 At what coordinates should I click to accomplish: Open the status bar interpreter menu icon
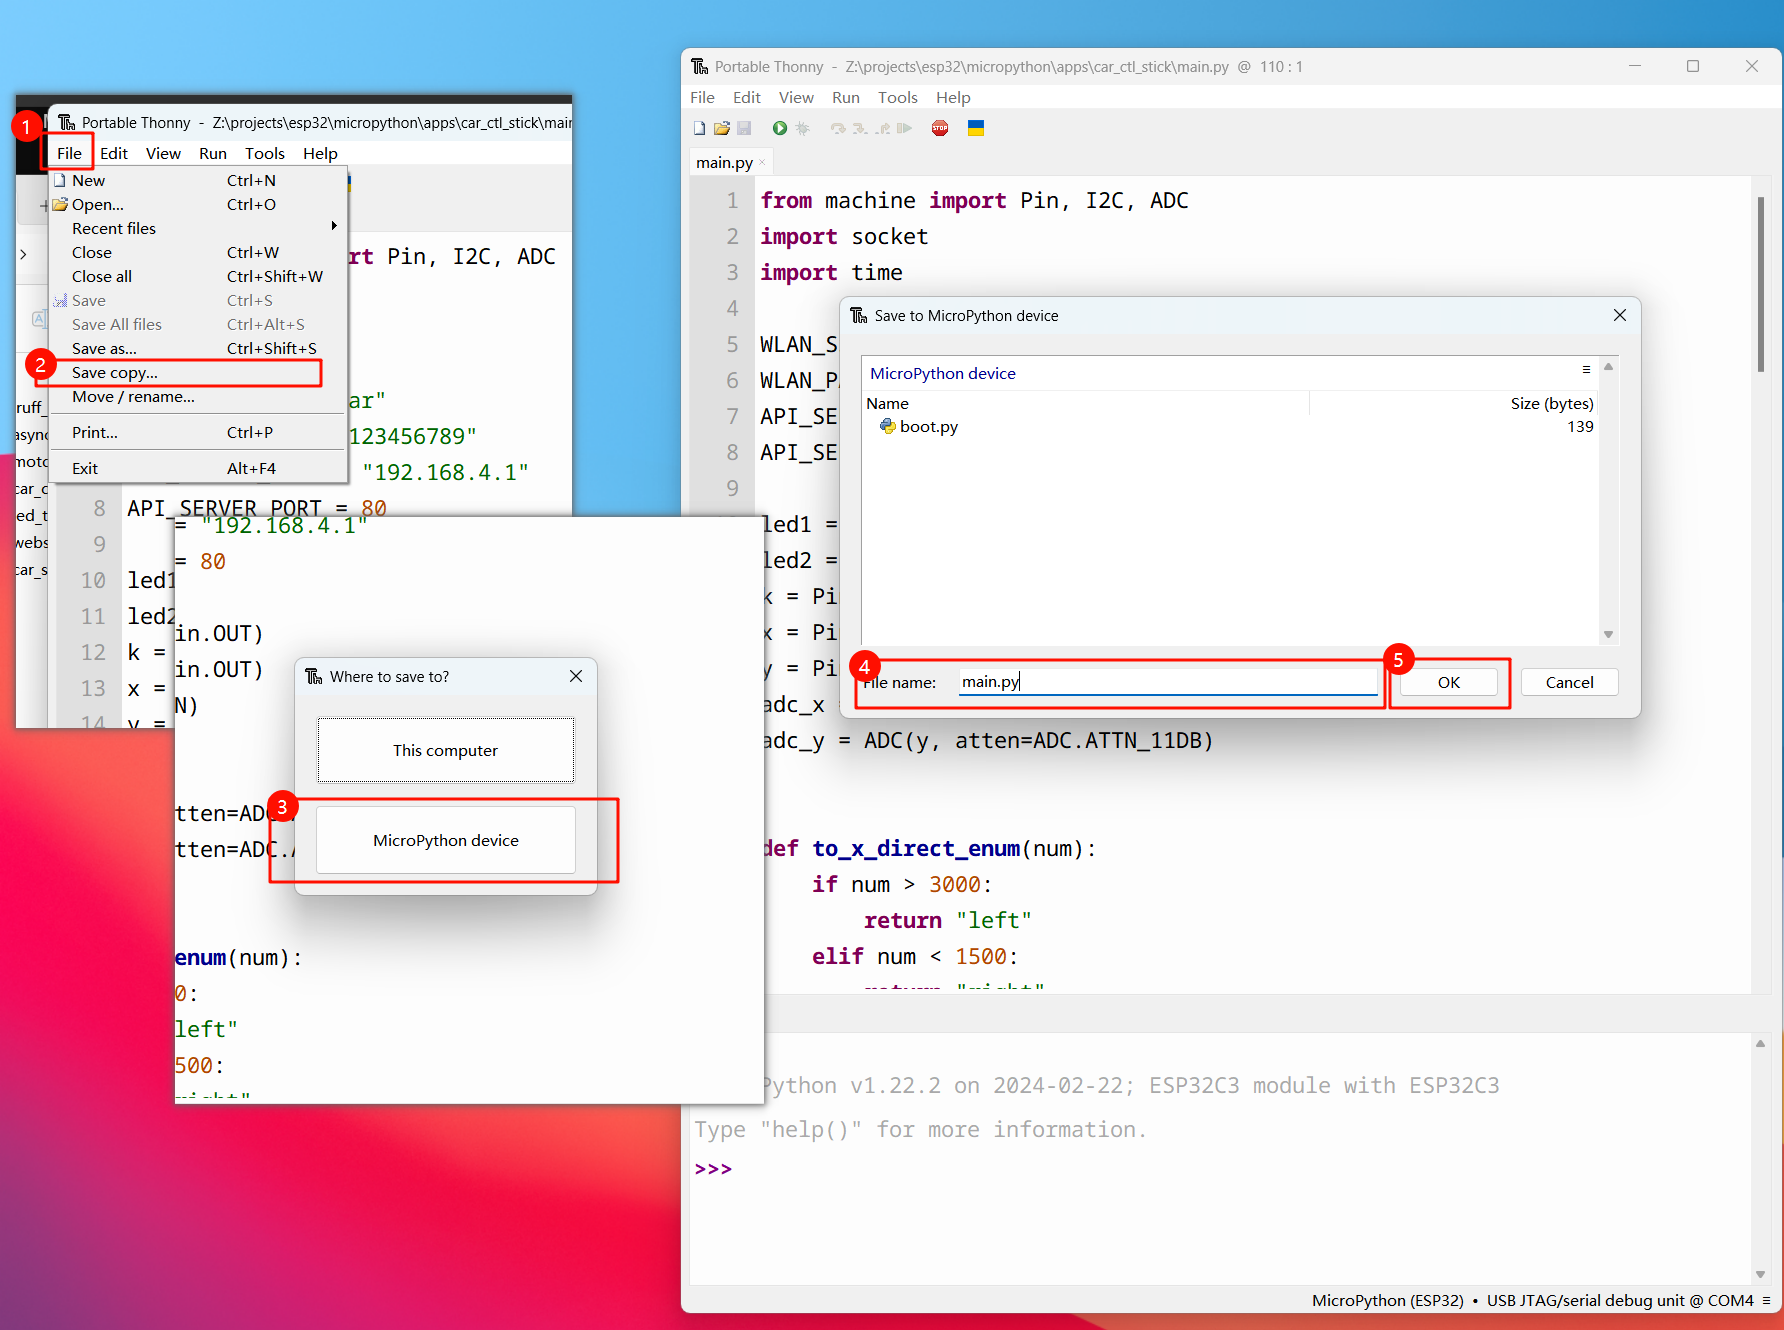click(x=1767, y=1300)
